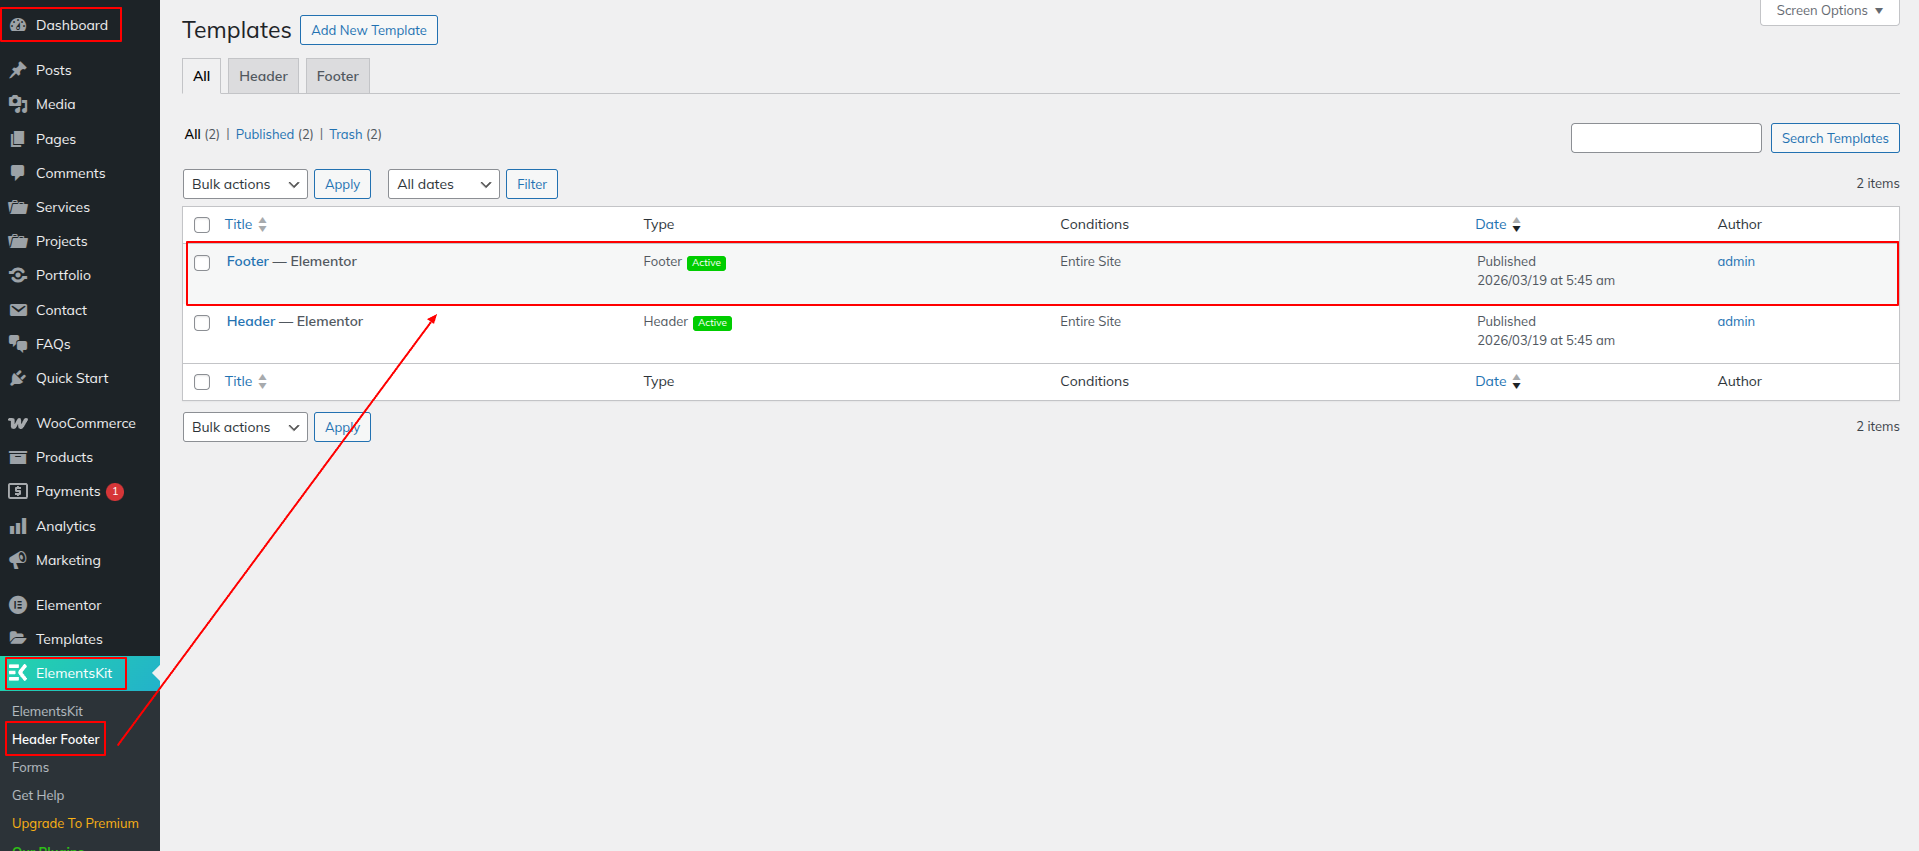Switch to the Footer tab
The height and width of the screenshot is (851, 1919).
337,76
